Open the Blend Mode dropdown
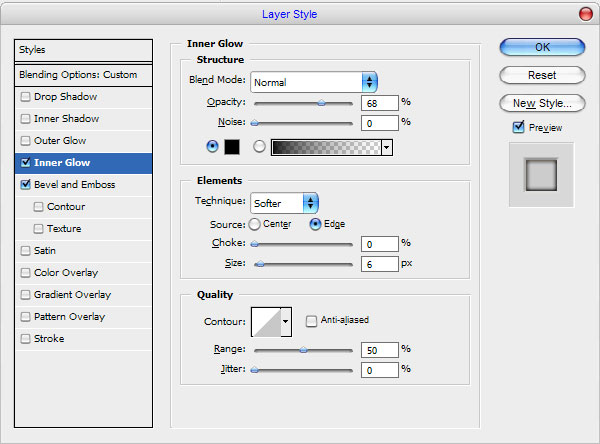The image size is (600, 444). 314,82
